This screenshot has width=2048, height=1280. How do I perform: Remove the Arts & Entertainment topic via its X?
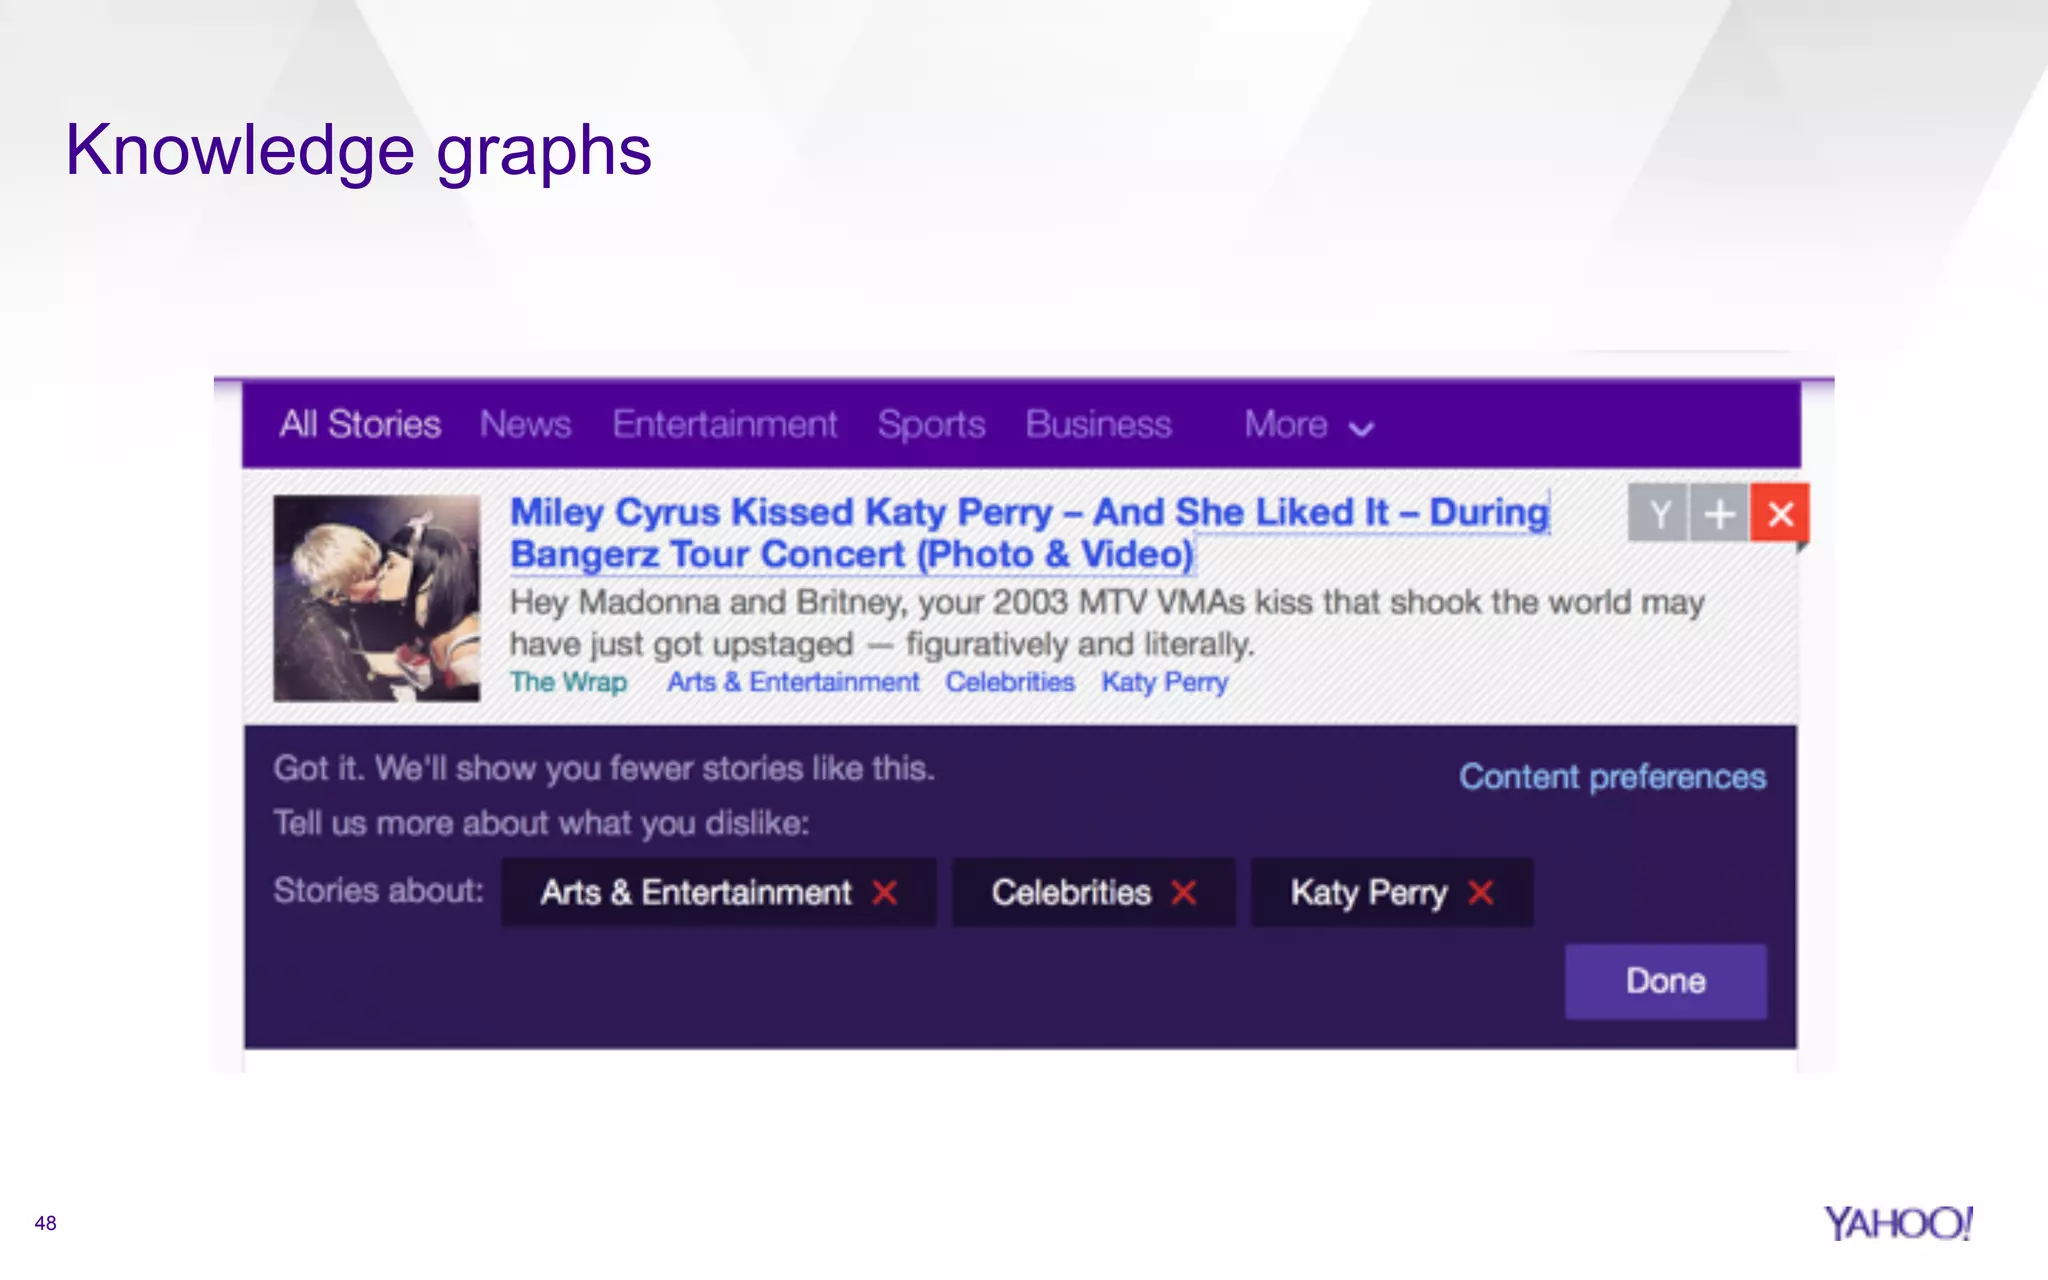[884, 892]
